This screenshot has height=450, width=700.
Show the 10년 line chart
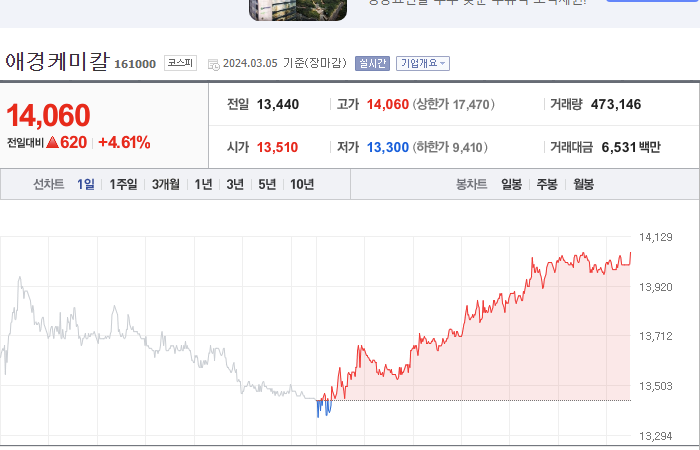point(302,184)
